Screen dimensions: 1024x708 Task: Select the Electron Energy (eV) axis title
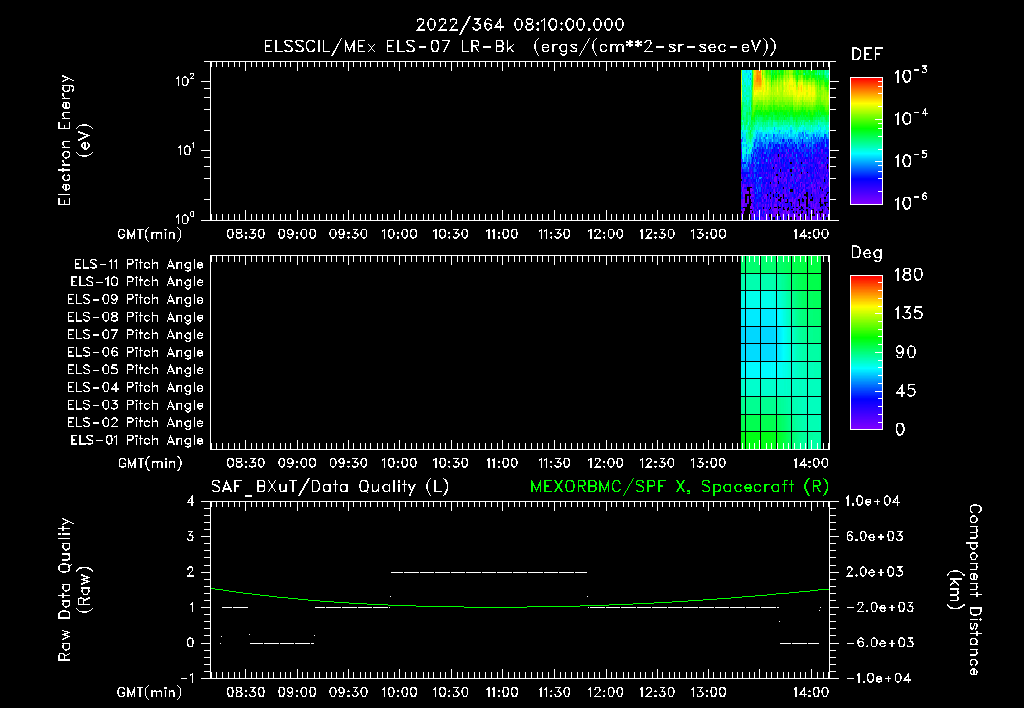pyautogui.click(x=74, y=140)
